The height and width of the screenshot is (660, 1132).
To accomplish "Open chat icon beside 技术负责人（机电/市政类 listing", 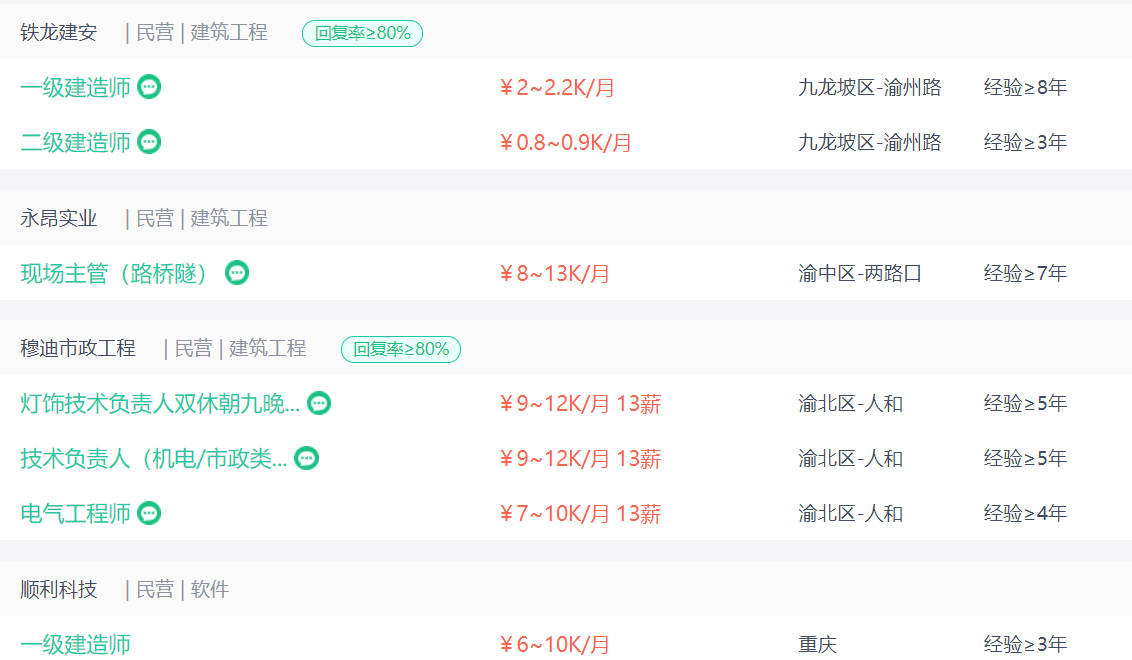I will [307, 458].
